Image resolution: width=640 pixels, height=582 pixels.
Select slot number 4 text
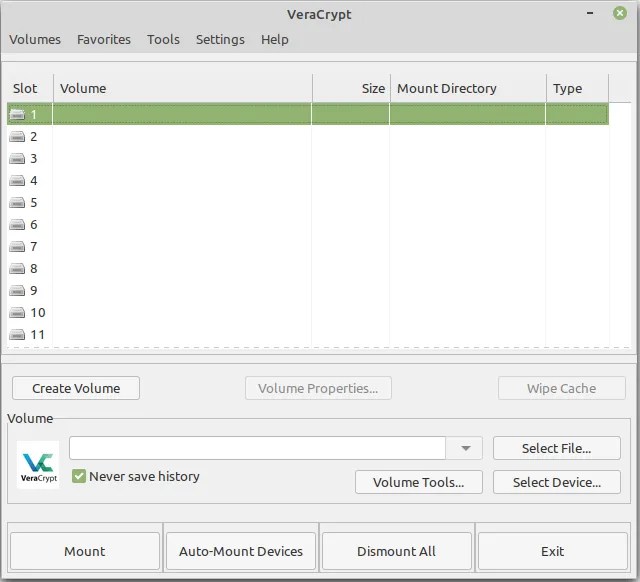coord(34,181)
